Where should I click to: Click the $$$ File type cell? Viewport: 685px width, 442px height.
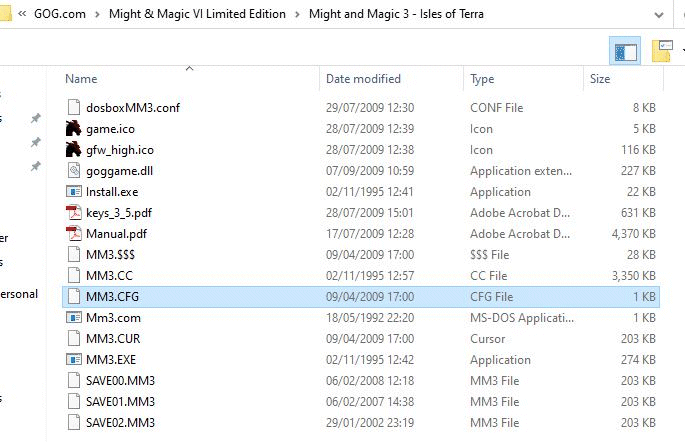pyautogui.click(x=490, y=254)
